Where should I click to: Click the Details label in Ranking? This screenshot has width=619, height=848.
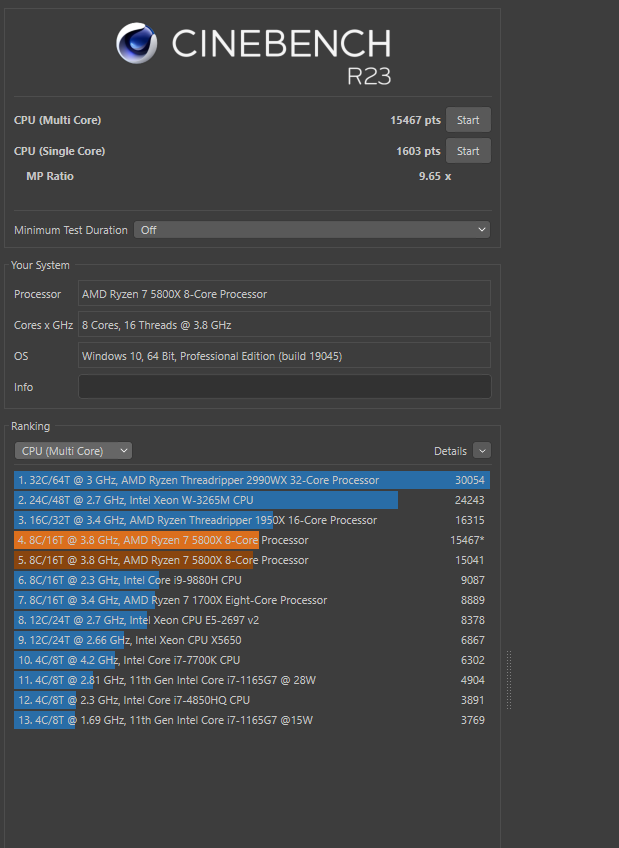(x=450, y=451)
